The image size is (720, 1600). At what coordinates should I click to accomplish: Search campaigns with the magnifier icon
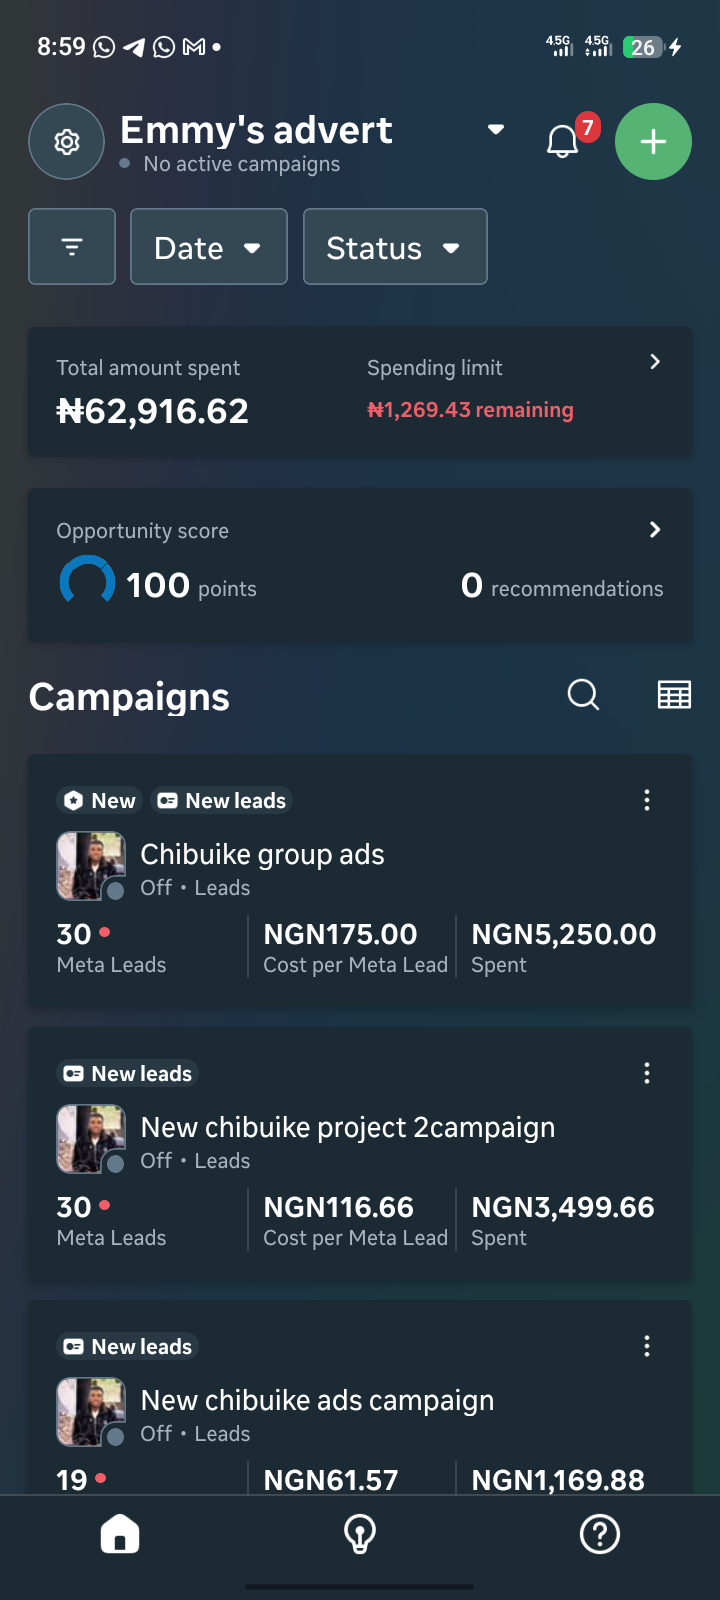(x=583, y=694)
